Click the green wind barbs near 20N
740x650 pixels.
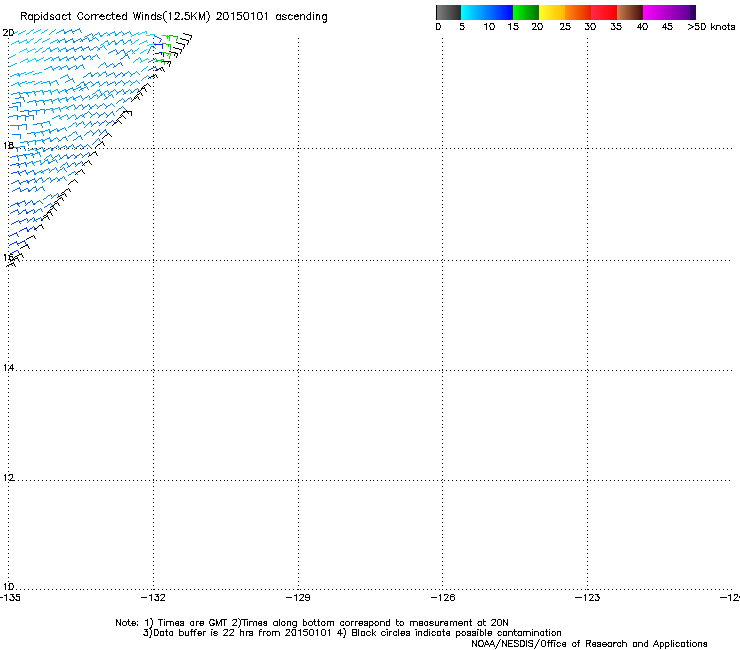(x=167, y=48)
